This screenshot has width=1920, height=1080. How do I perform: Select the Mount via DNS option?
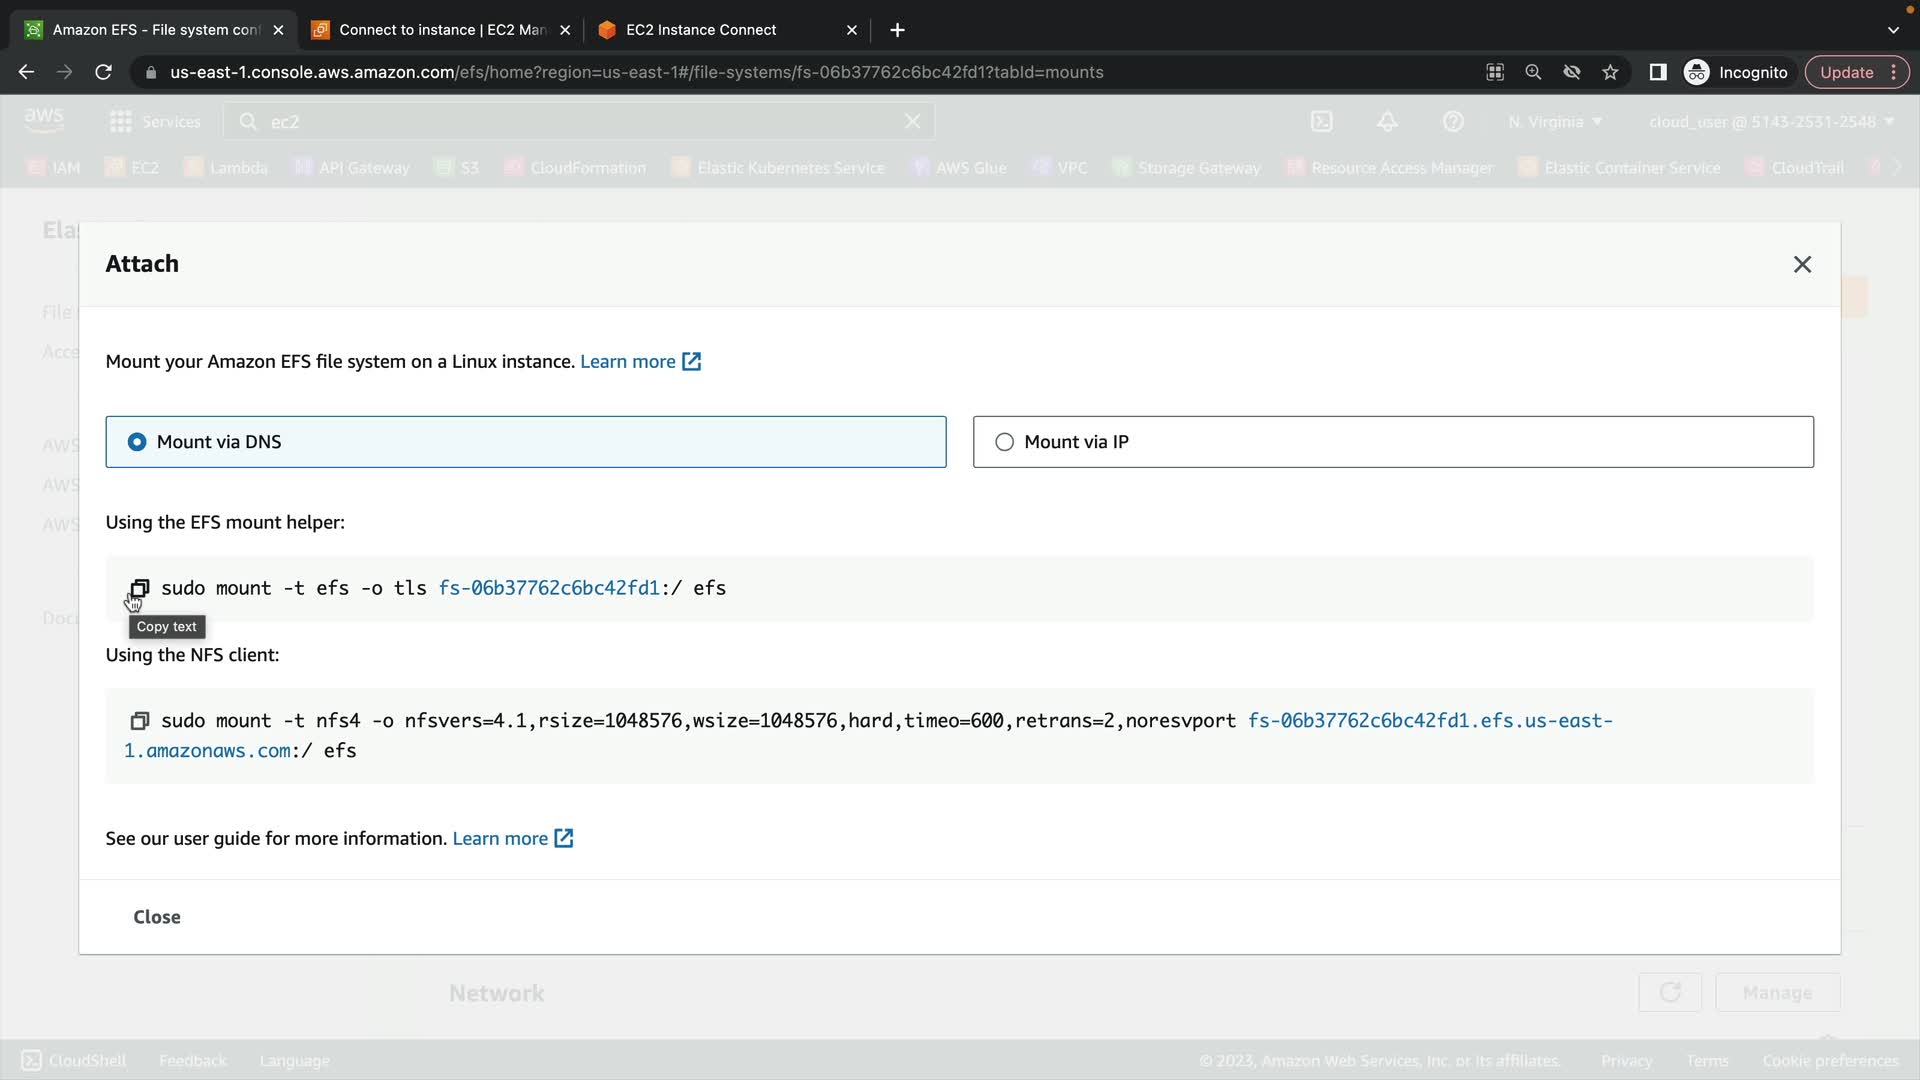[137, 442]
